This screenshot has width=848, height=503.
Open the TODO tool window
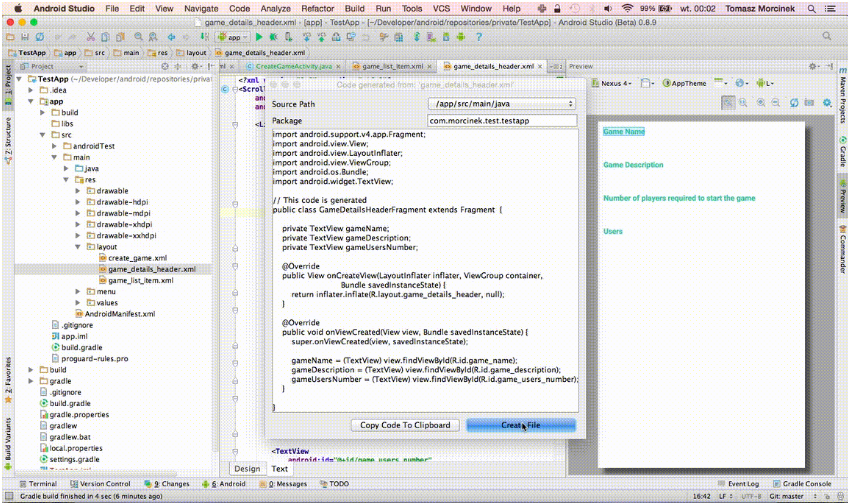(x=334, y=484)
